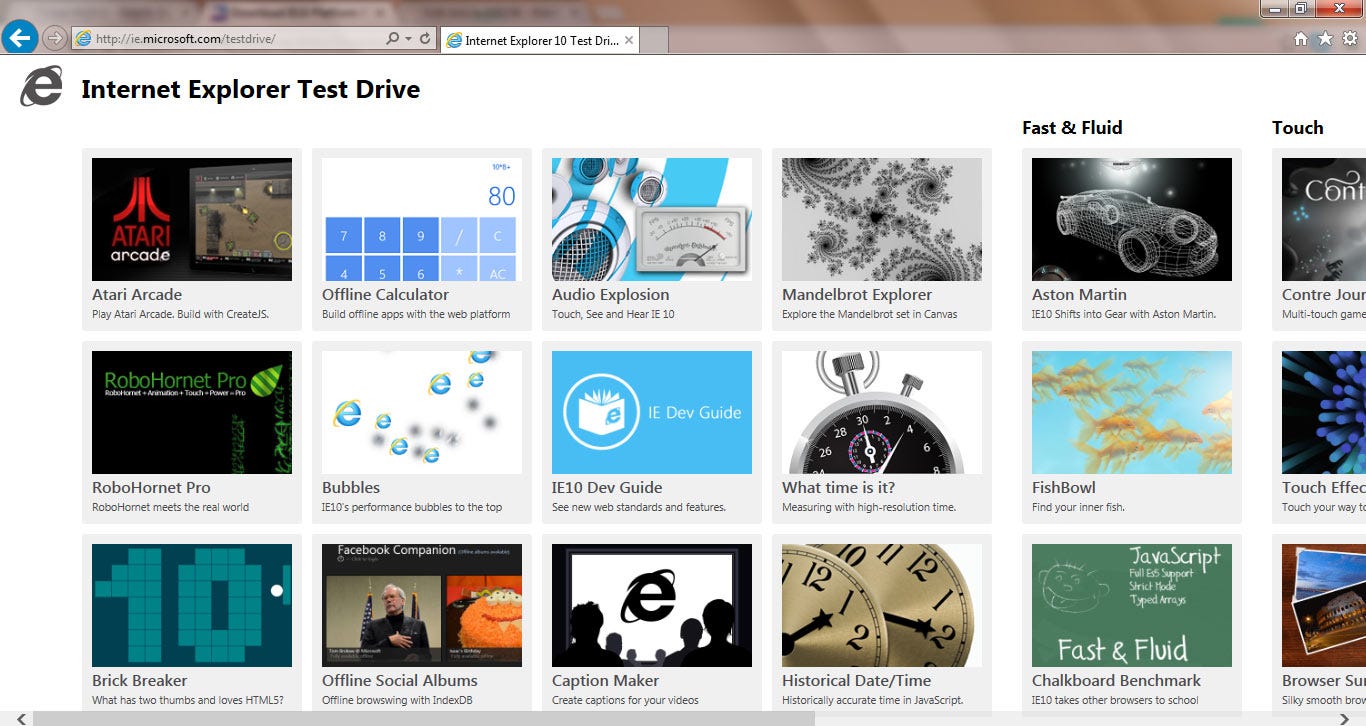Click the new tab button
This screenshot has width=1366, height=726.
click(654, 40)
